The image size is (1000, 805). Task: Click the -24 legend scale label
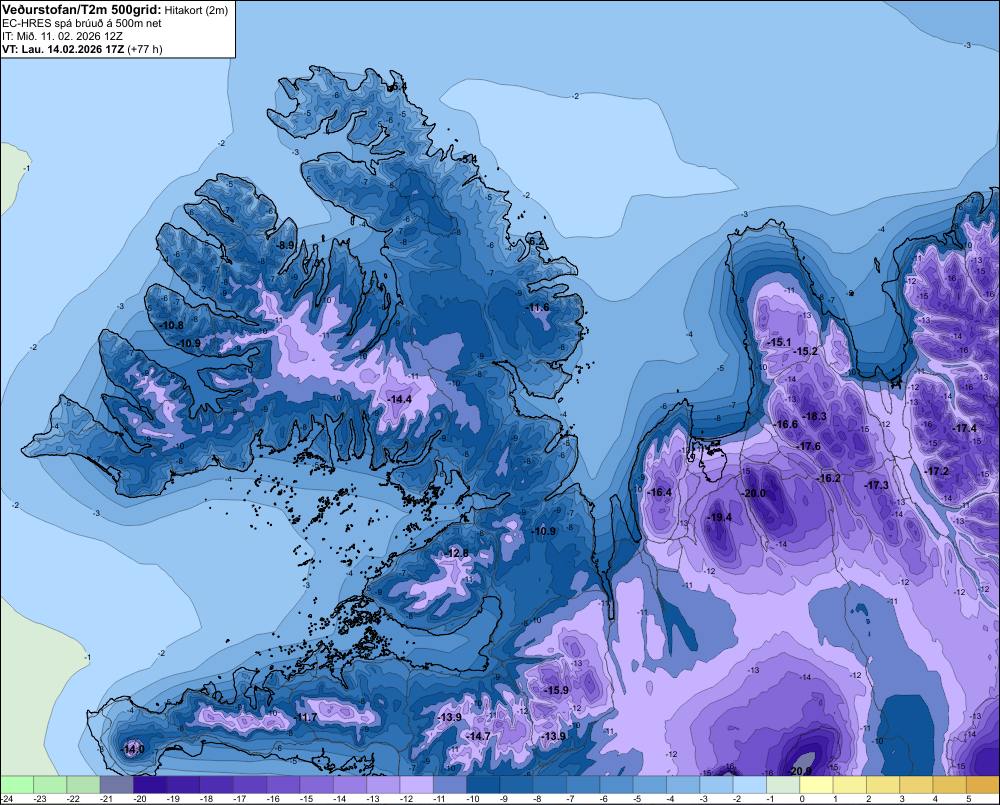[x=7, y=799]
